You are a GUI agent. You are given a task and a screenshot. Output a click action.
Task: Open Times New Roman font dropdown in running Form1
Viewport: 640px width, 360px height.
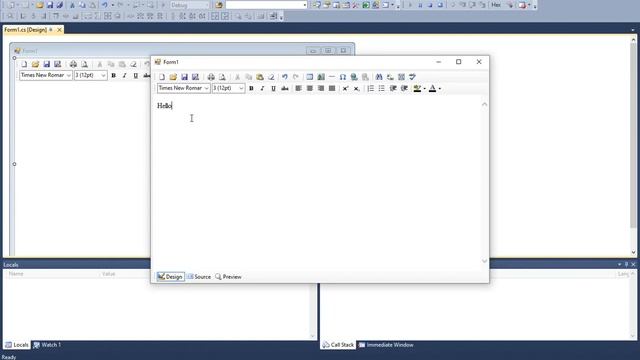[x=206, y=88]
